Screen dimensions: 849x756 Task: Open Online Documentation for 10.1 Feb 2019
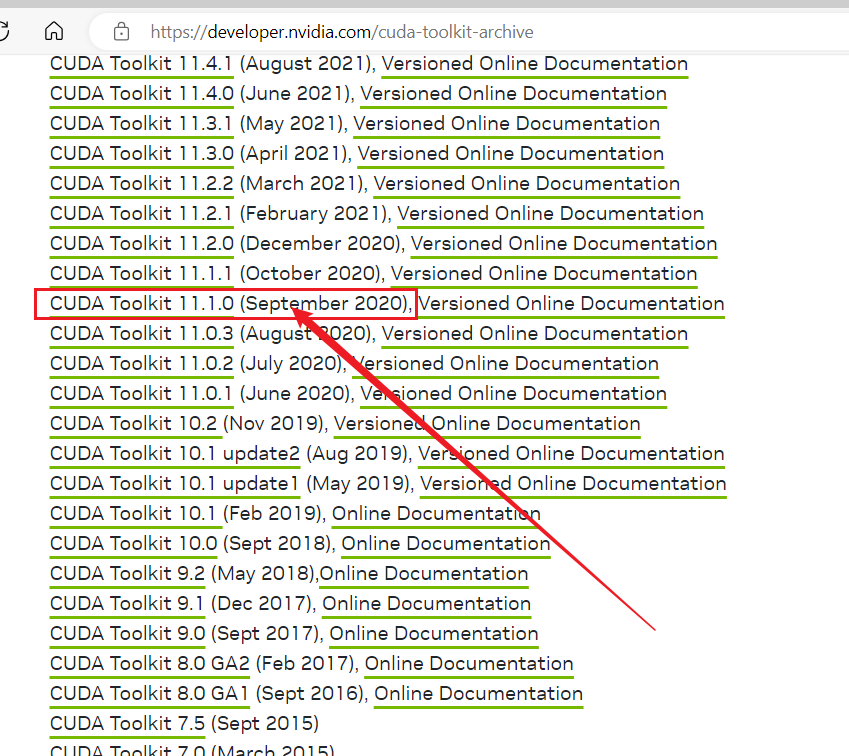click(x=436, y=513)
